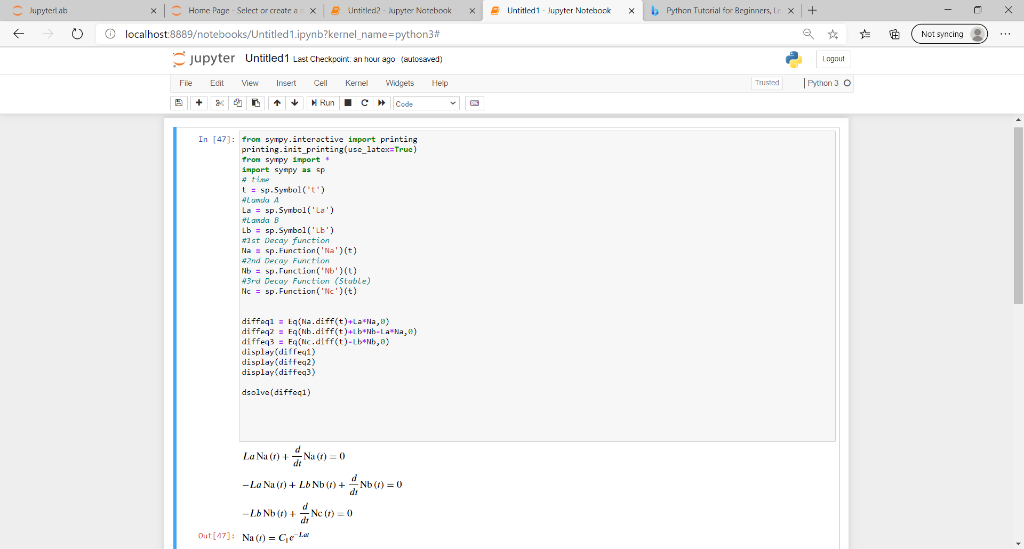1024x549 pixels.
Task: Open the browser Collections icon
Action: tap(894, 34)
